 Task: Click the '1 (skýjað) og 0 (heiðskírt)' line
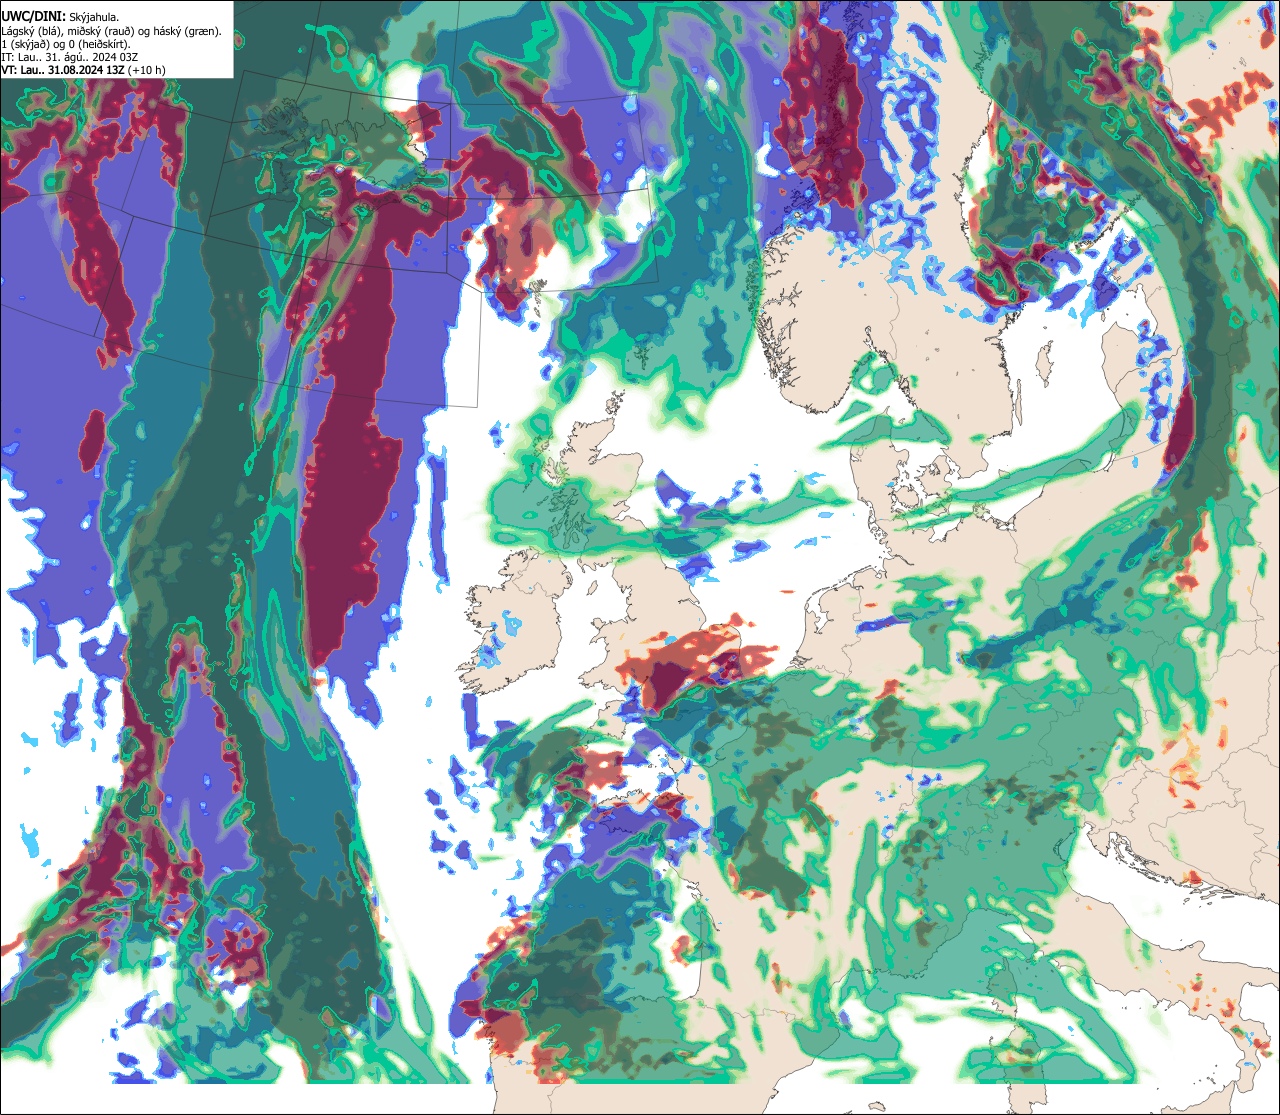click(x=66, y=43)
